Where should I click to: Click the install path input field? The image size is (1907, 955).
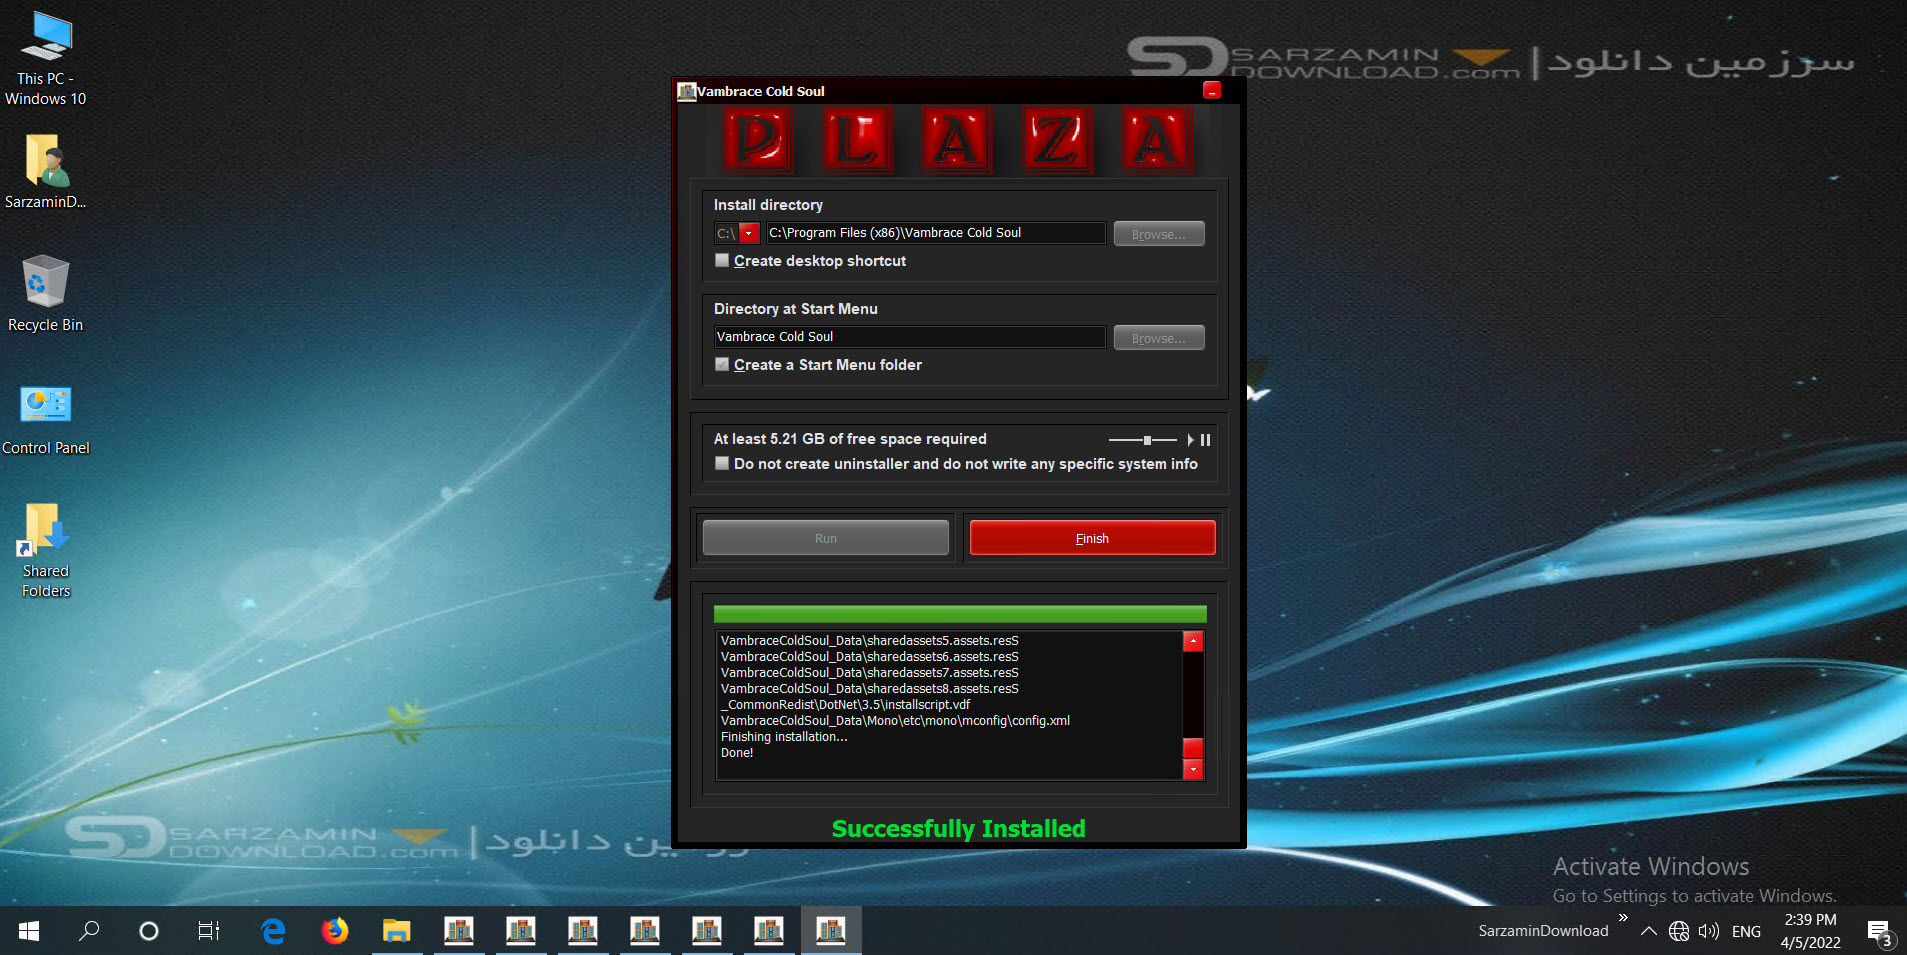[936, 233]
